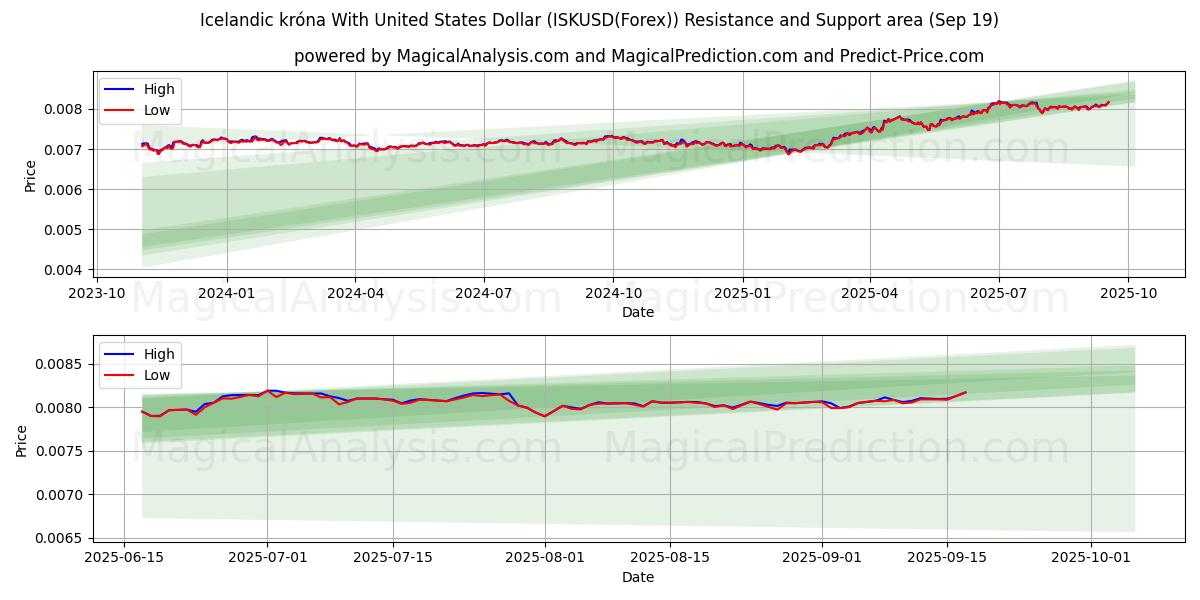Click the last data point of top price line
This screenshot has height=600, width=1200.
coord(1108,101)
